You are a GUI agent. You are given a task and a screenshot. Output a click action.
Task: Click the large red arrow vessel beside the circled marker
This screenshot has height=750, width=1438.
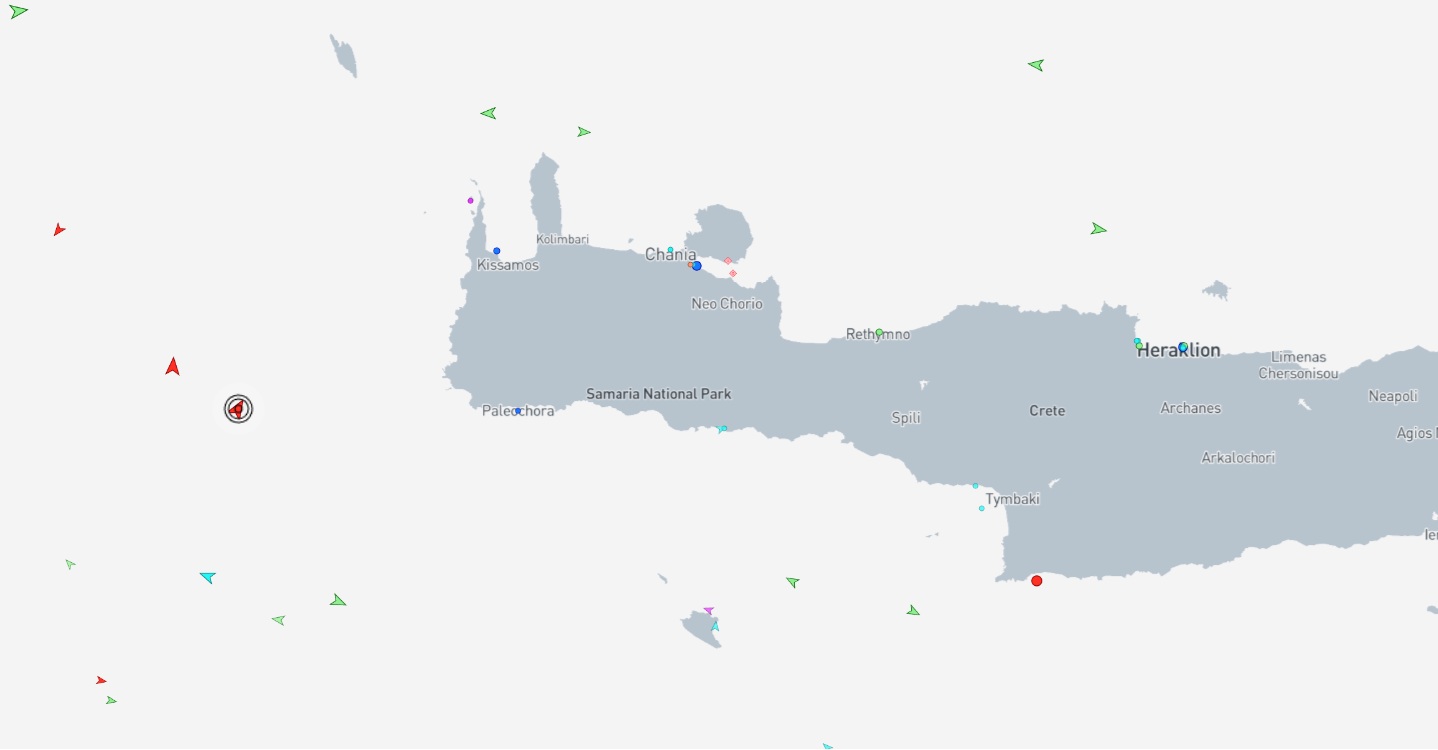(x=173, y=367)
